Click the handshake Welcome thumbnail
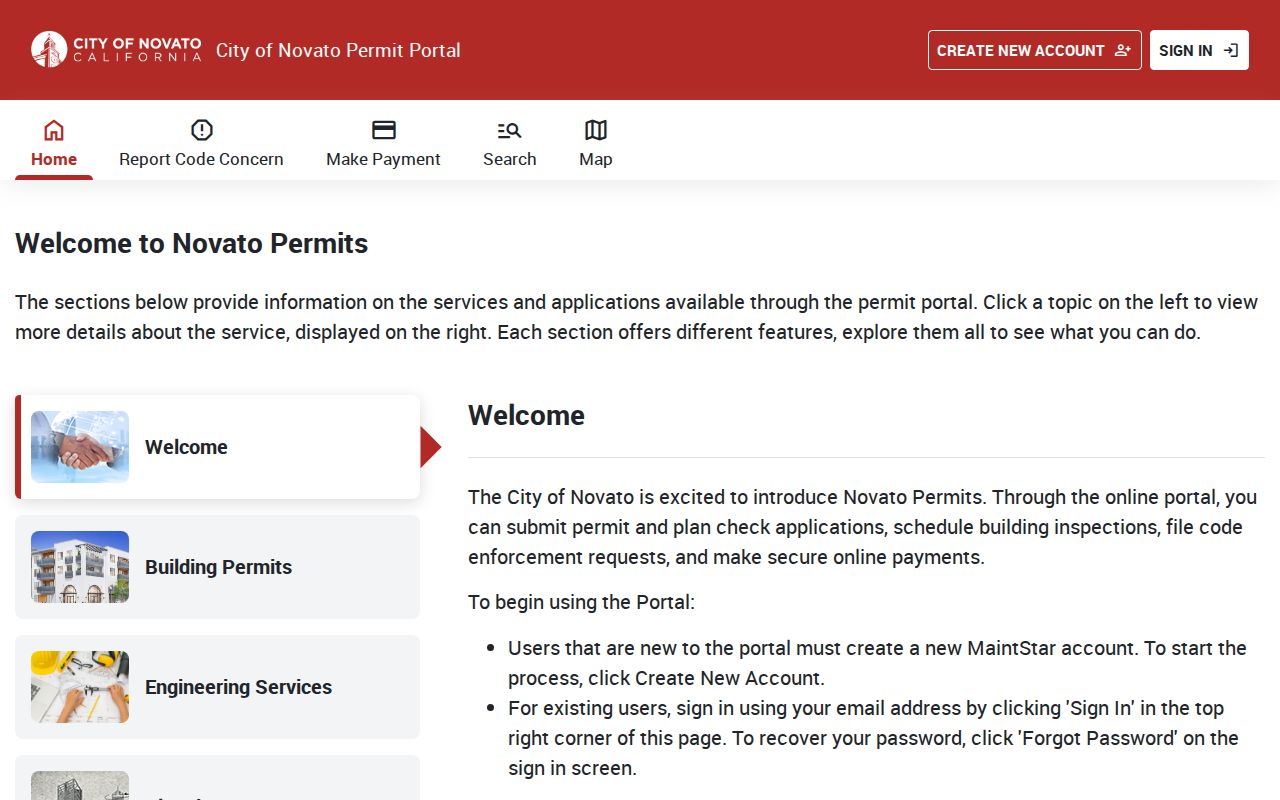 pyautogui.click(x=80, y=447)
